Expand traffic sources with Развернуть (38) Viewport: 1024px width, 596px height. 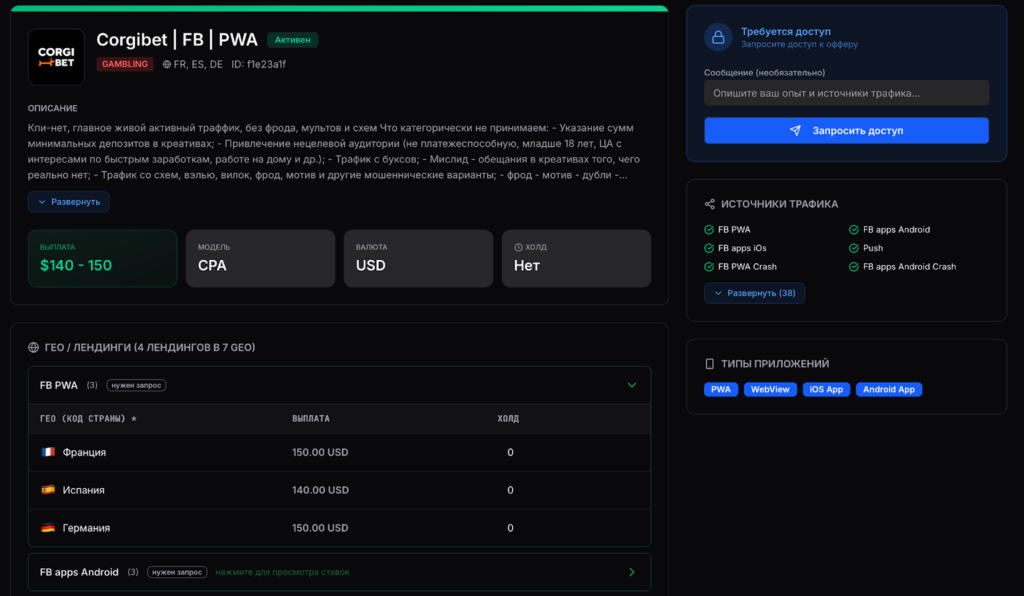tap(754, 293)
